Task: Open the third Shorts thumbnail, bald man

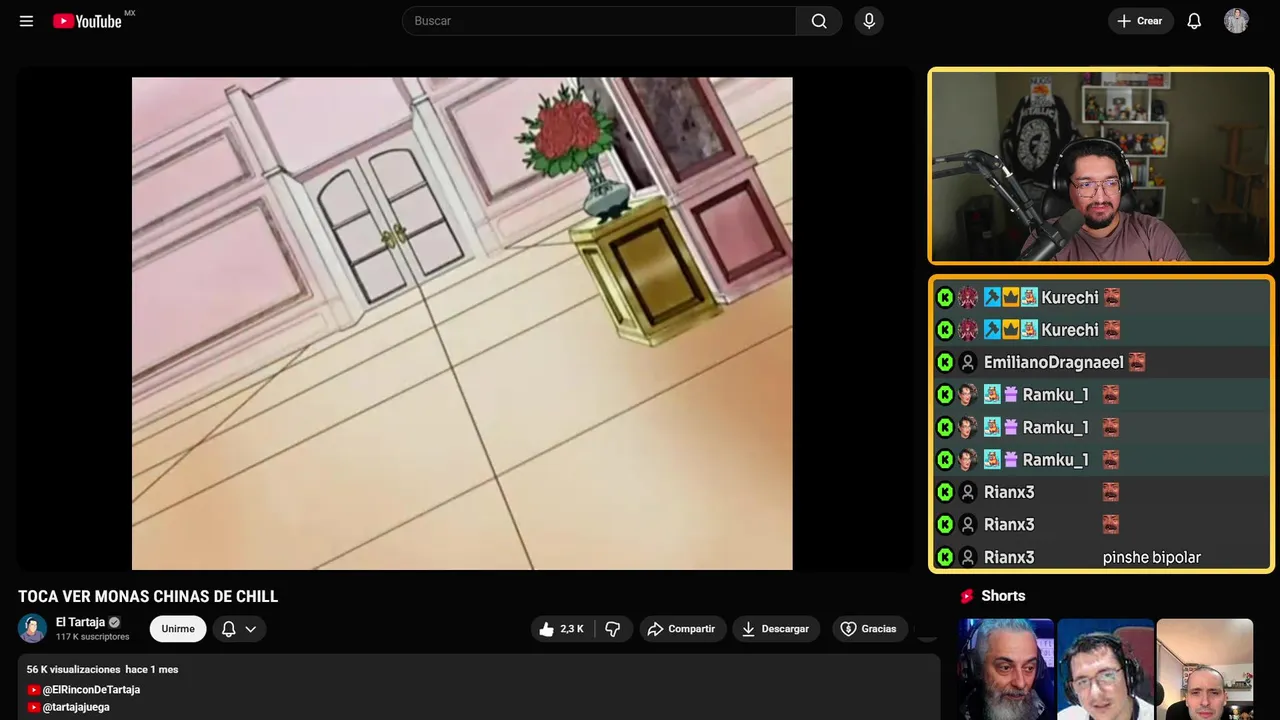Action: pyautogui.click(x=1204, y=669)
